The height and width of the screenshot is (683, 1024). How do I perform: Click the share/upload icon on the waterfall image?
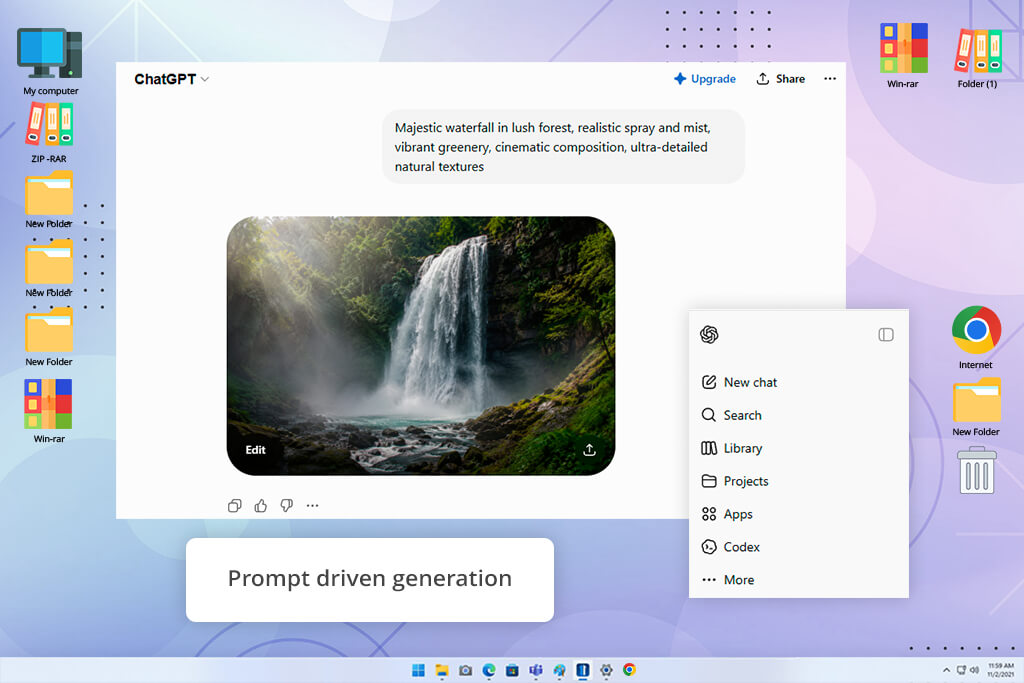(589, 450)
